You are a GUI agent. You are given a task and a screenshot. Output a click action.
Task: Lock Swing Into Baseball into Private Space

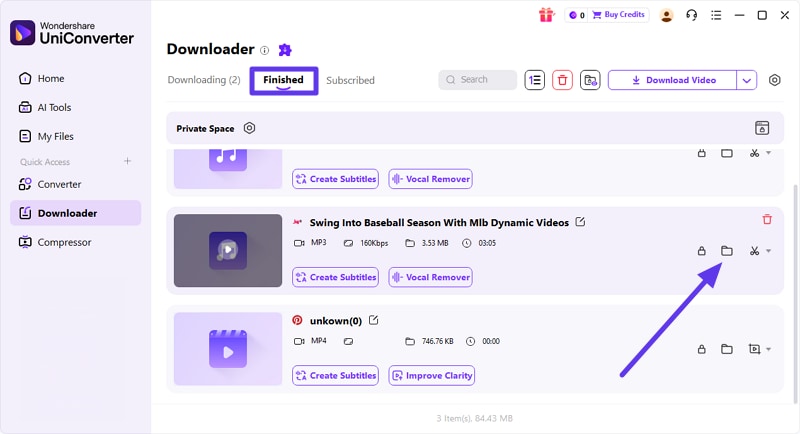702,251
